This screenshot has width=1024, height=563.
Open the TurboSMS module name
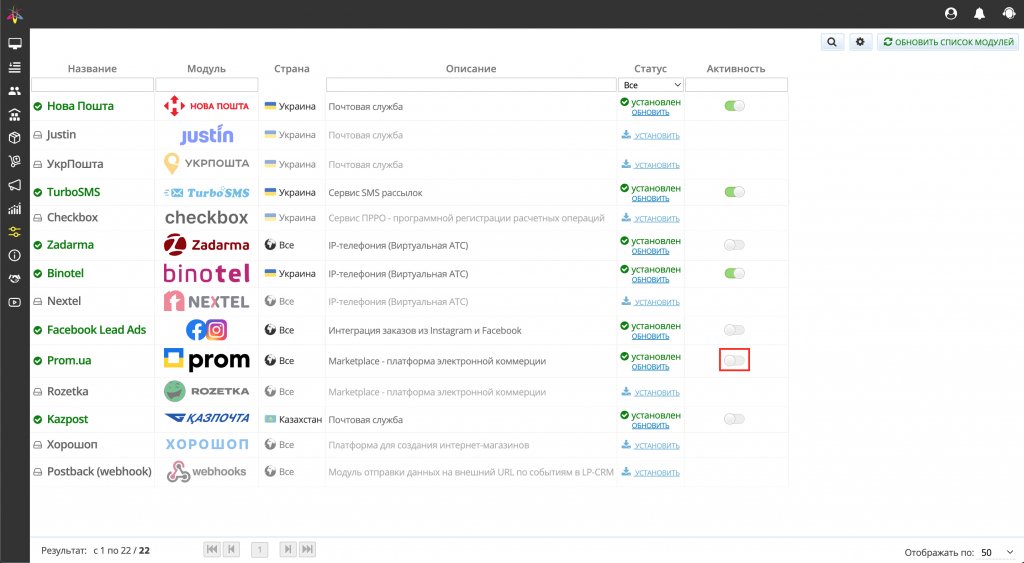click(73, 192)
